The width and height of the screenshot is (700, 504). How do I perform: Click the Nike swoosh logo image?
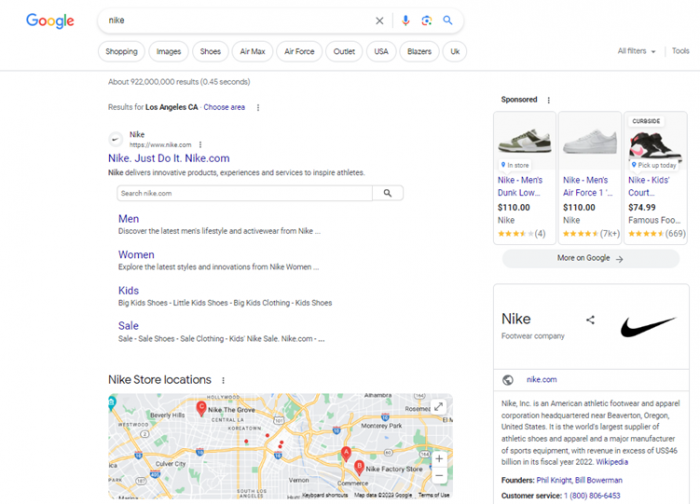point(648,326)
